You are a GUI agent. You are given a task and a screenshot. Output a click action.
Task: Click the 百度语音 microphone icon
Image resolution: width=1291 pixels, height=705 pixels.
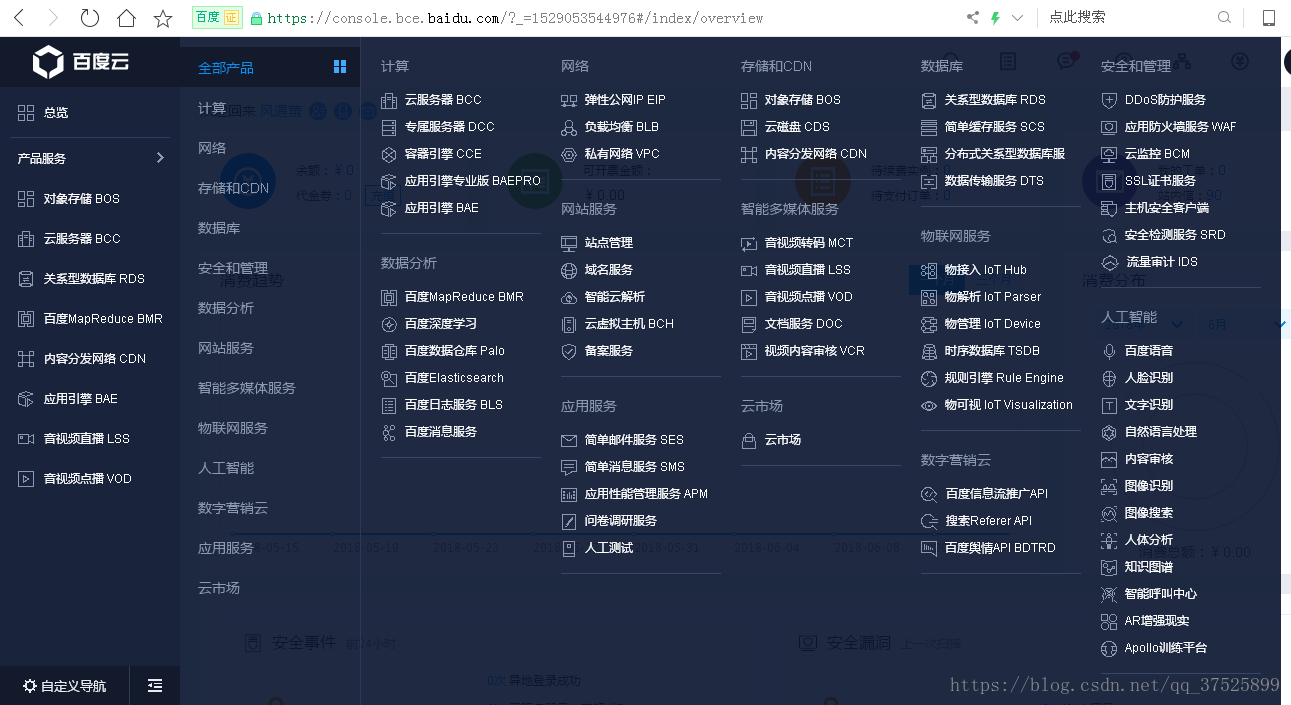[1108, 351]
